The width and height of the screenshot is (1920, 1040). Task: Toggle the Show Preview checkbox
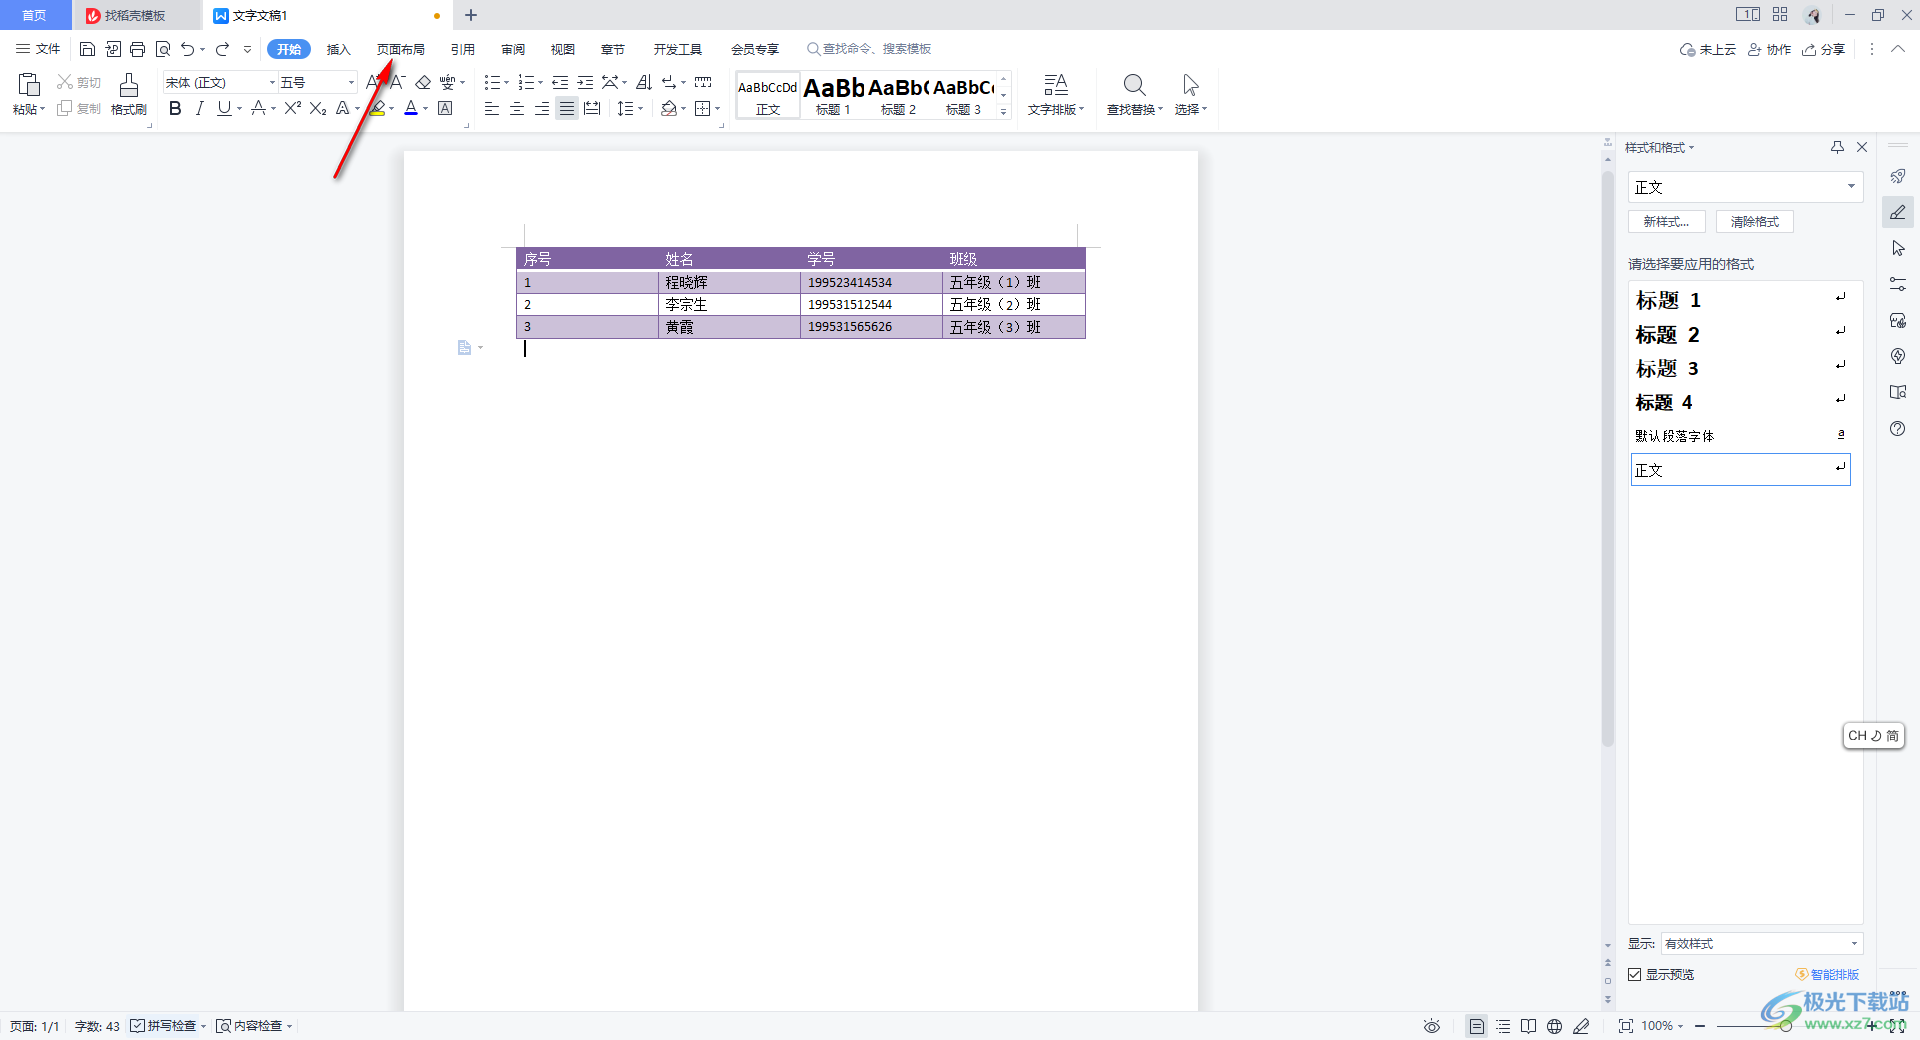(1634, 974)
